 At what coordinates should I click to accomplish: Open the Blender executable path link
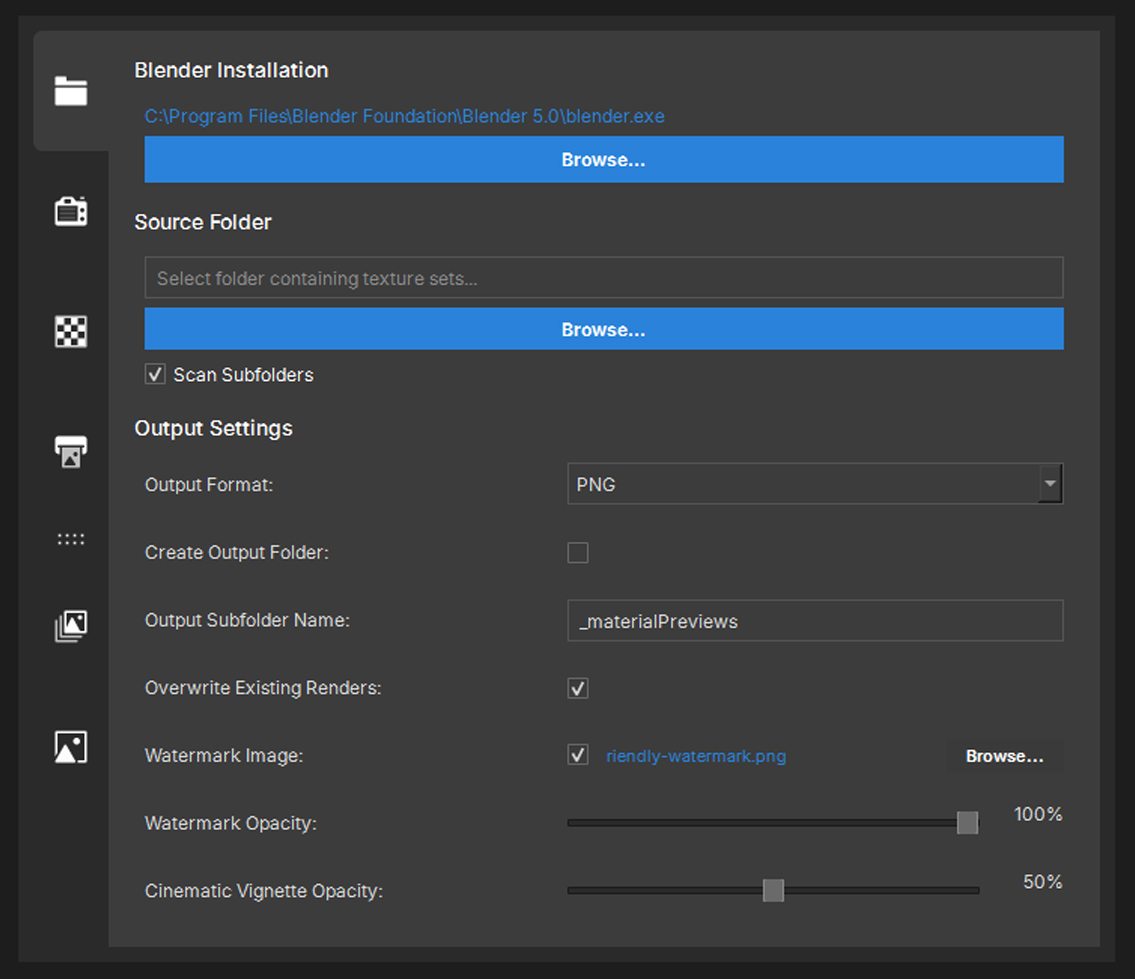(404, 116)
